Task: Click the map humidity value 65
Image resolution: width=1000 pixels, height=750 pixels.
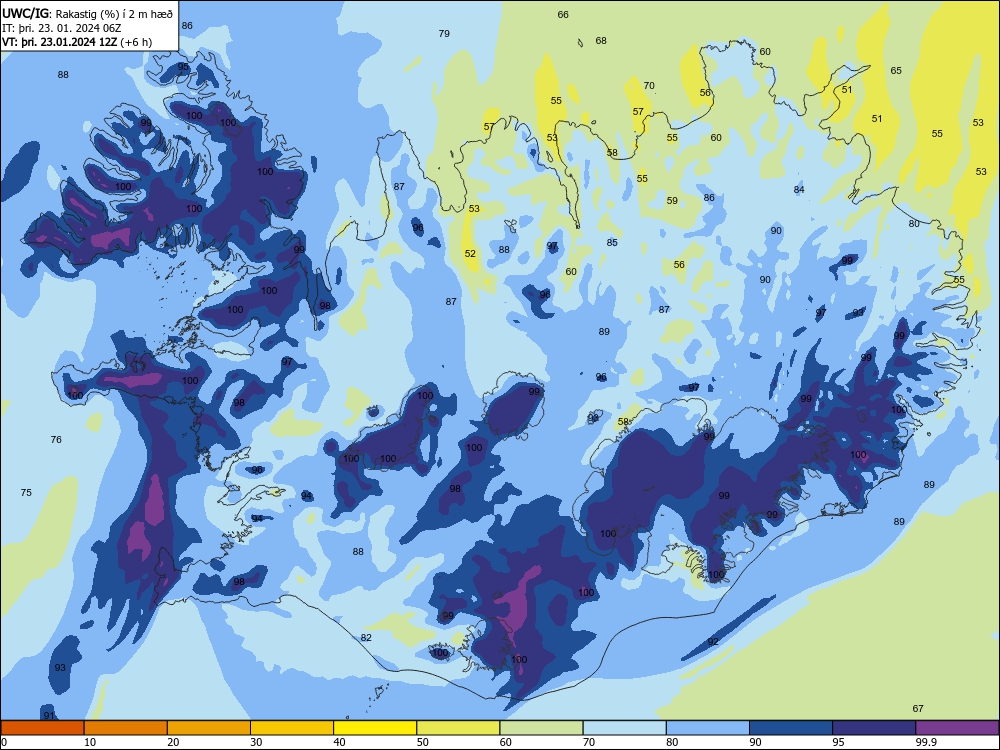Action: [896, 71]
